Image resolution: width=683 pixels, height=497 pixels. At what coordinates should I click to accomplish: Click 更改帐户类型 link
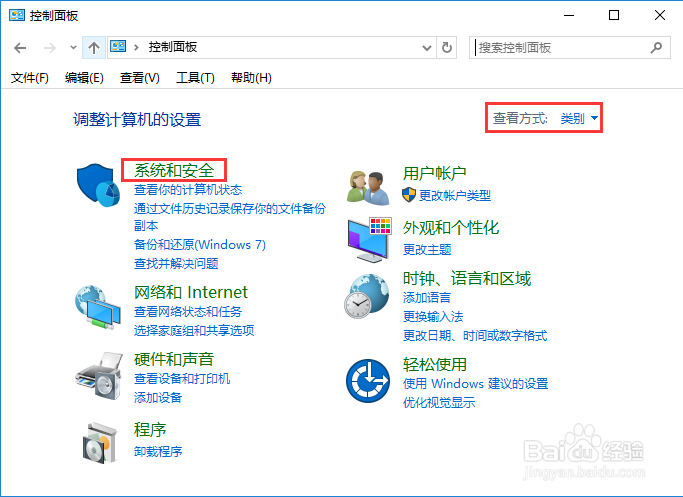455,195
